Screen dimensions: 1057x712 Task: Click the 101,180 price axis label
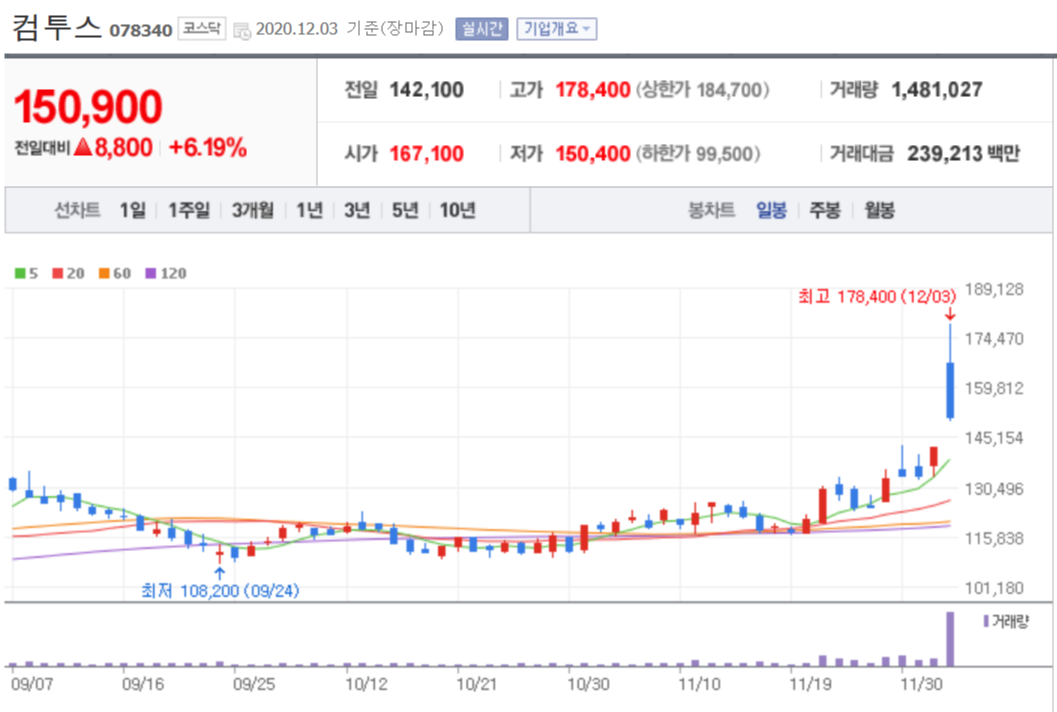pos(994,588)
